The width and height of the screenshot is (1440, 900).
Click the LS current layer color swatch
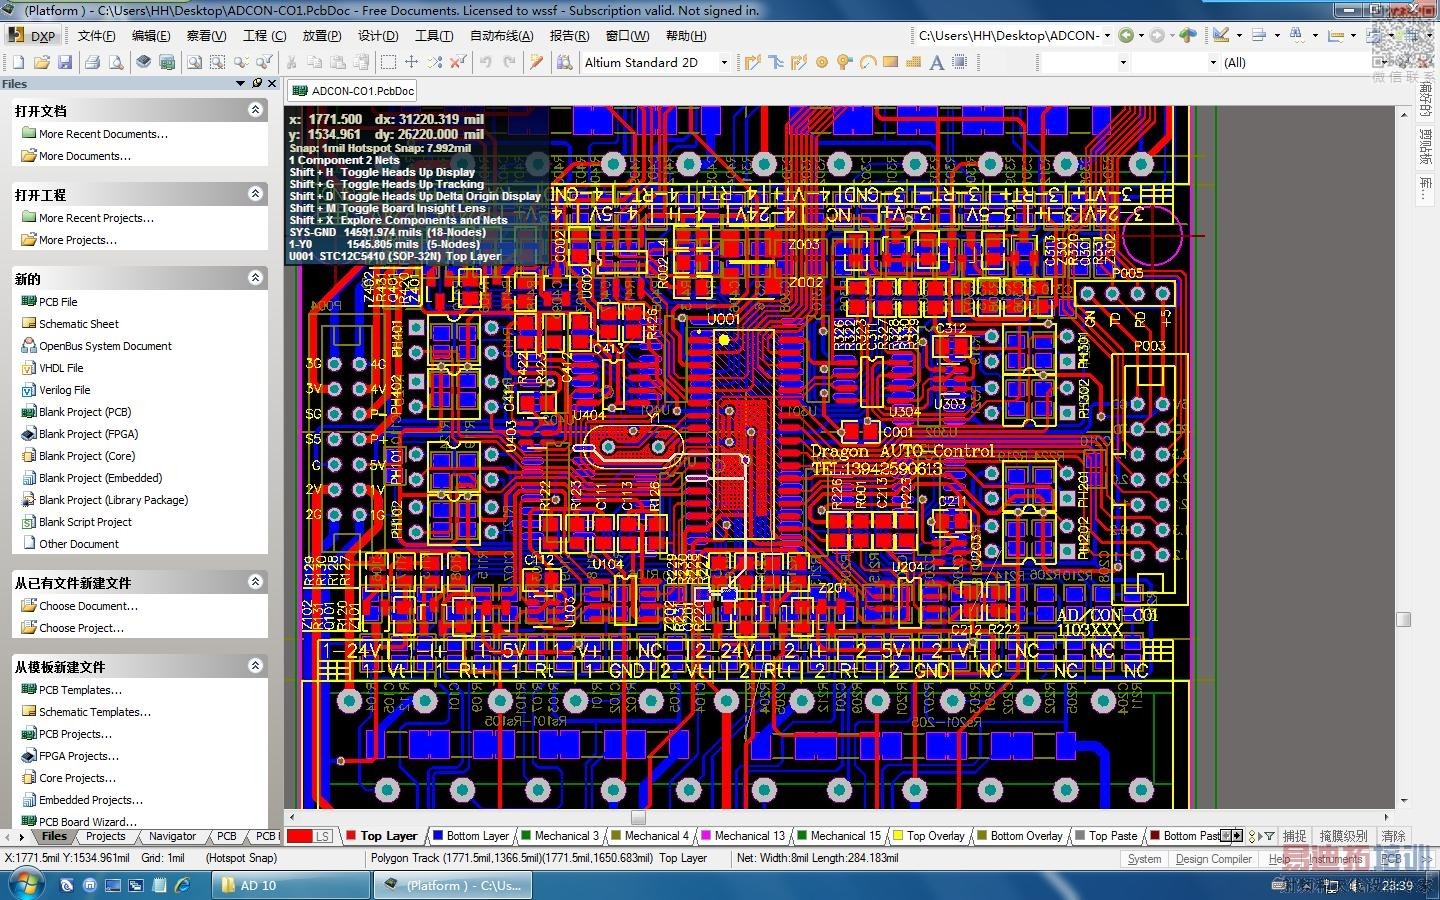point(300,836)
